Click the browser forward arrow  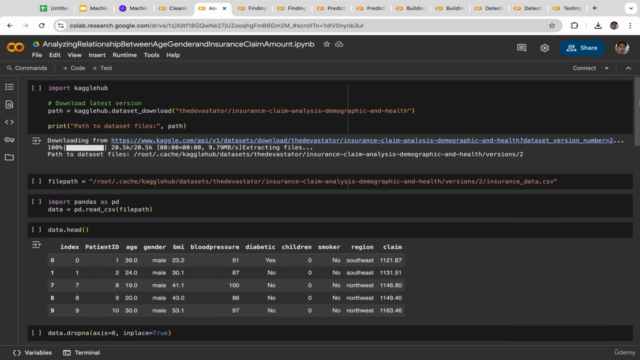[x=25, y=25]
